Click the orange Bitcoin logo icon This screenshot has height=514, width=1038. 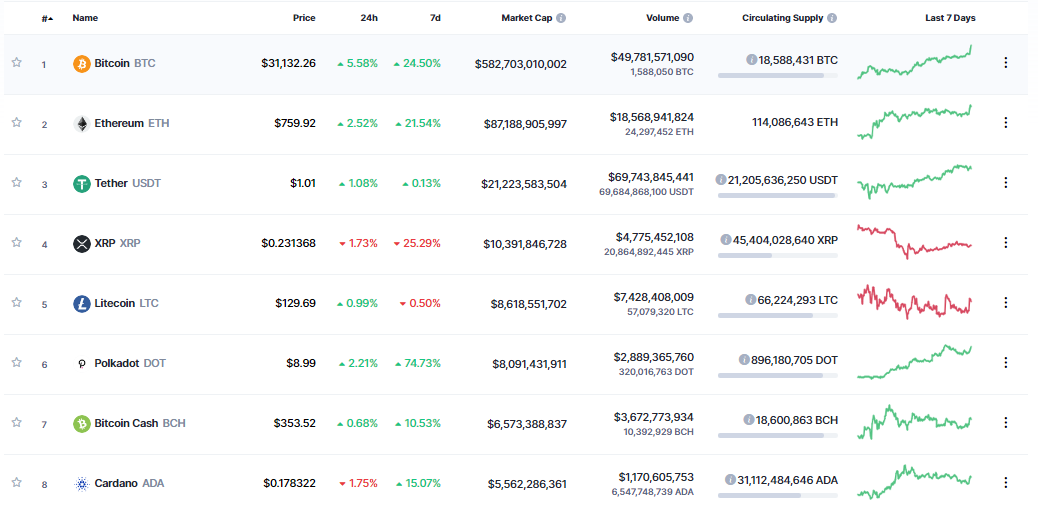tap(81, 64)
